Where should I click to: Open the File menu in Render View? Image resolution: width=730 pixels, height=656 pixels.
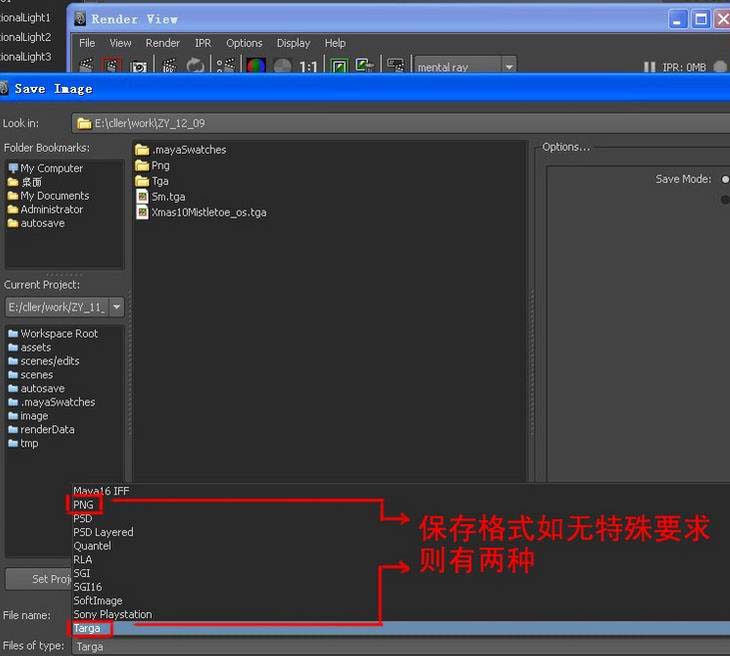click(87, 43)
